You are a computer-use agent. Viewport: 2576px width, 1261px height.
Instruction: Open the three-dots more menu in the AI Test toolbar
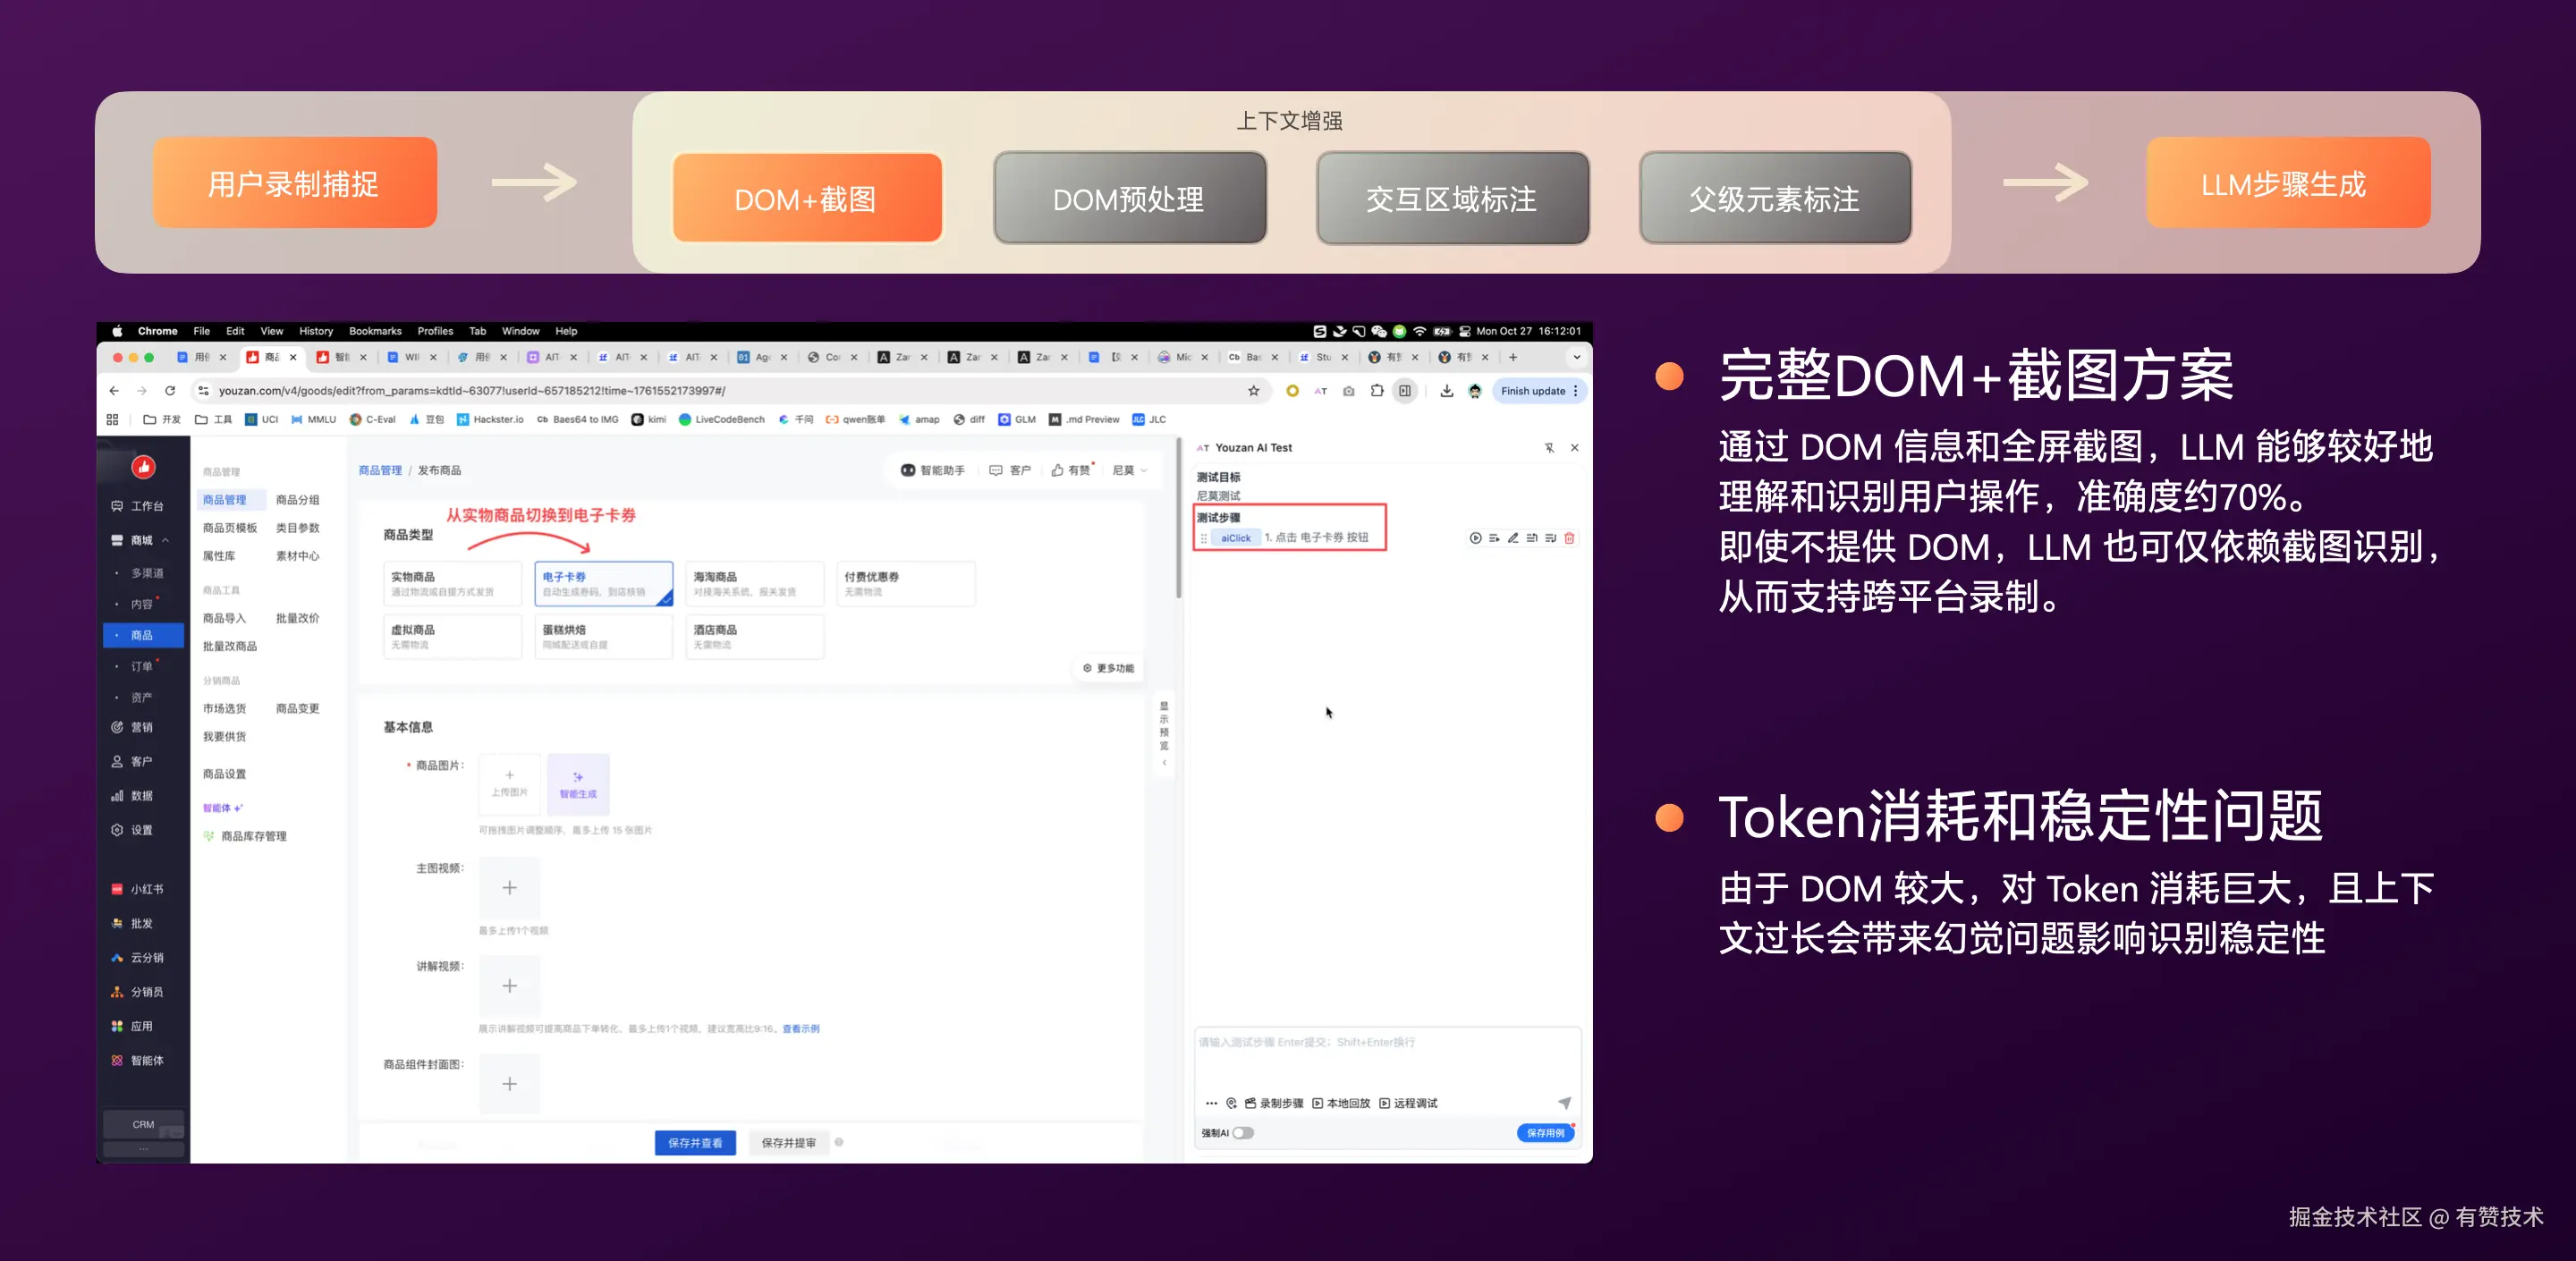point(1211,1103)
